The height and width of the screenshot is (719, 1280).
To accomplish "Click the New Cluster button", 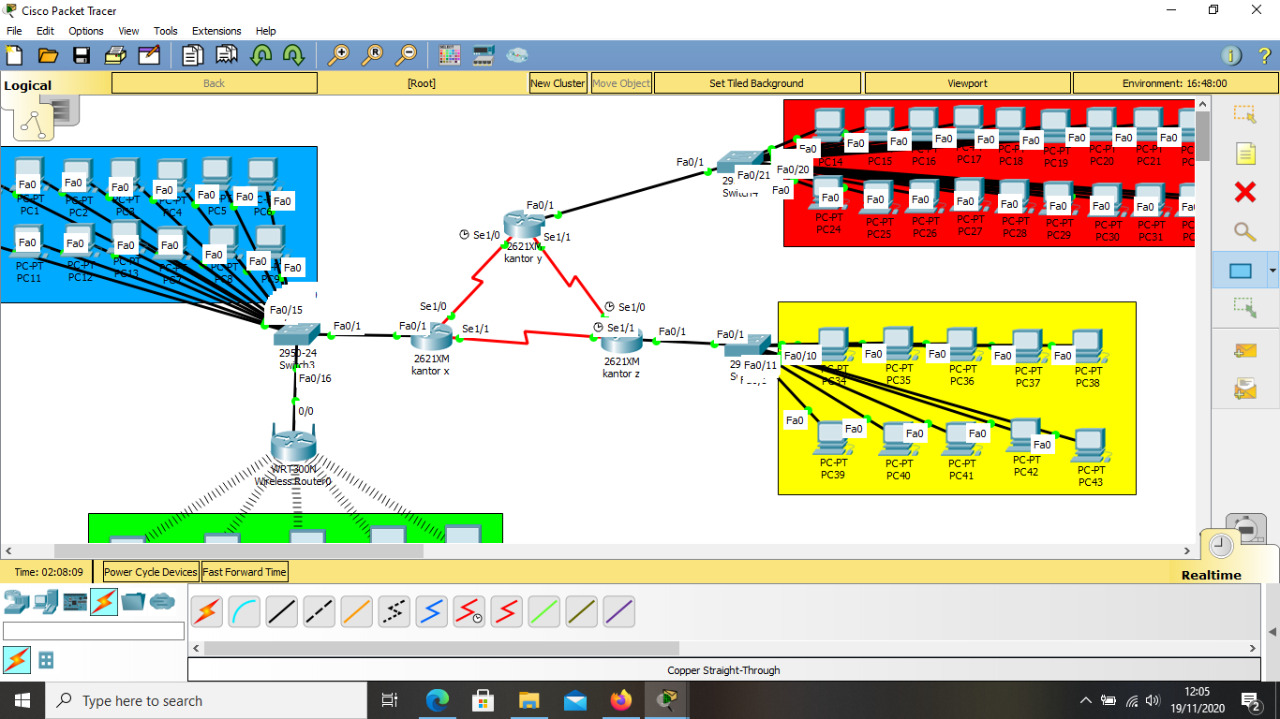I will pyautogui.click(x=558, y=83).
